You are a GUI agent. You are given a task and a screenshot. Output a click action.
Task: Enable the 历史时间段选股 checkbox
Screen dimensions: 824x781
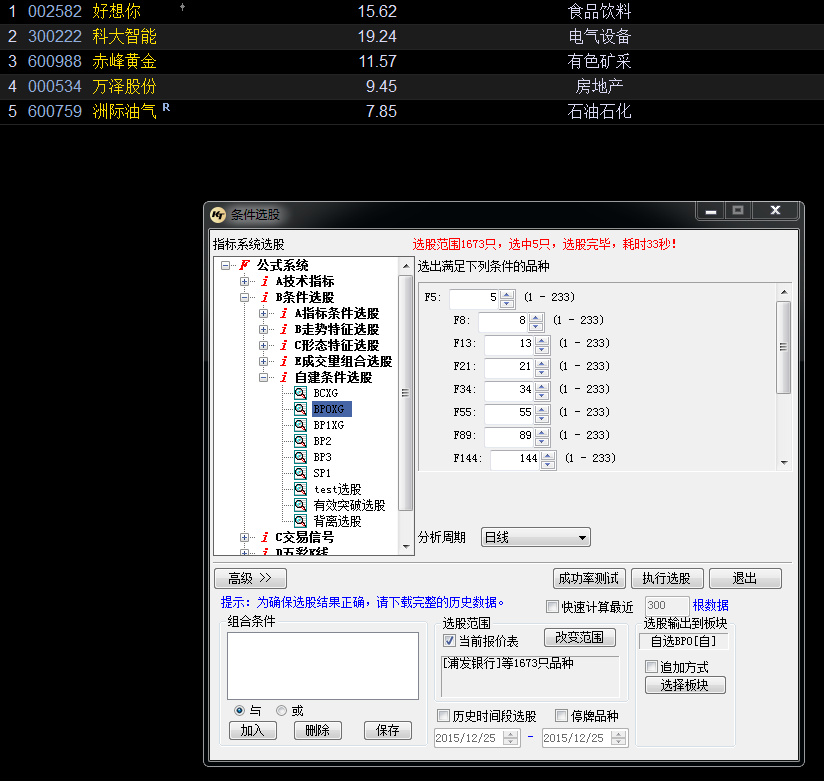click(444, 716)
